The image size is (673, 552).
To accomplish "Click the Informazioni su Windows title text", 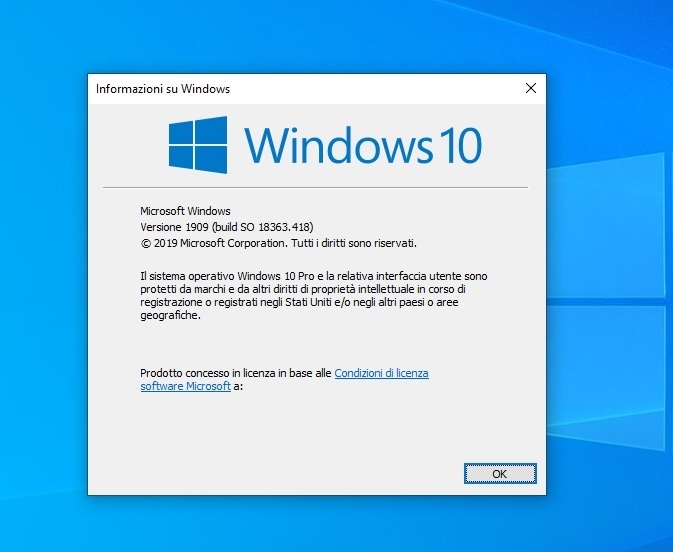I will (x=163, y=89).
